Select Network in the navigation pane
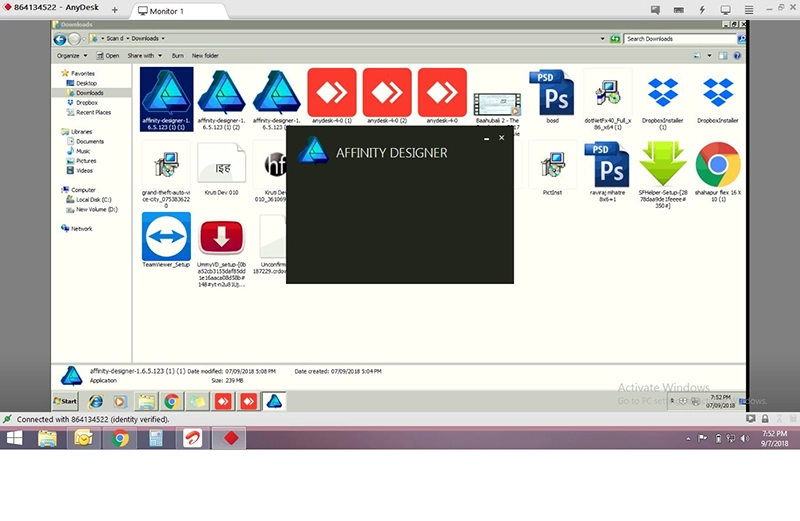Viewport: 800px width, 521px height. pyautogui.click(x=77, y=229)
